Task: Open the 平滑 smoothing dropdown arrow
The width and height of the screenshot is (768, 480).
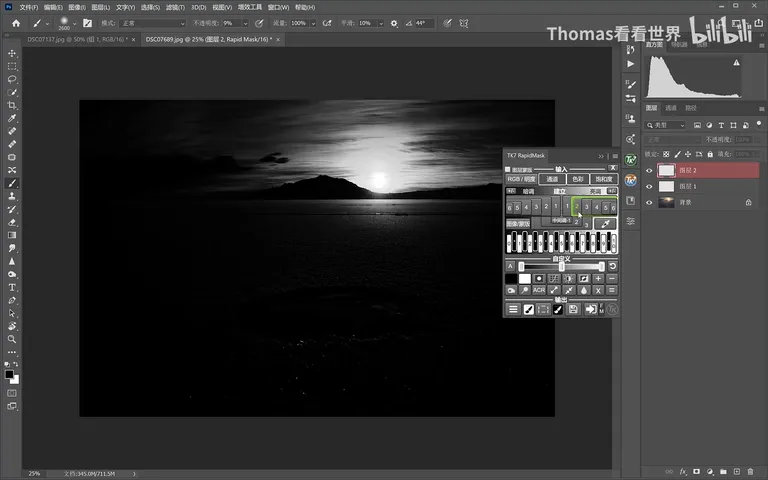Action: click(x=381, y=24)
